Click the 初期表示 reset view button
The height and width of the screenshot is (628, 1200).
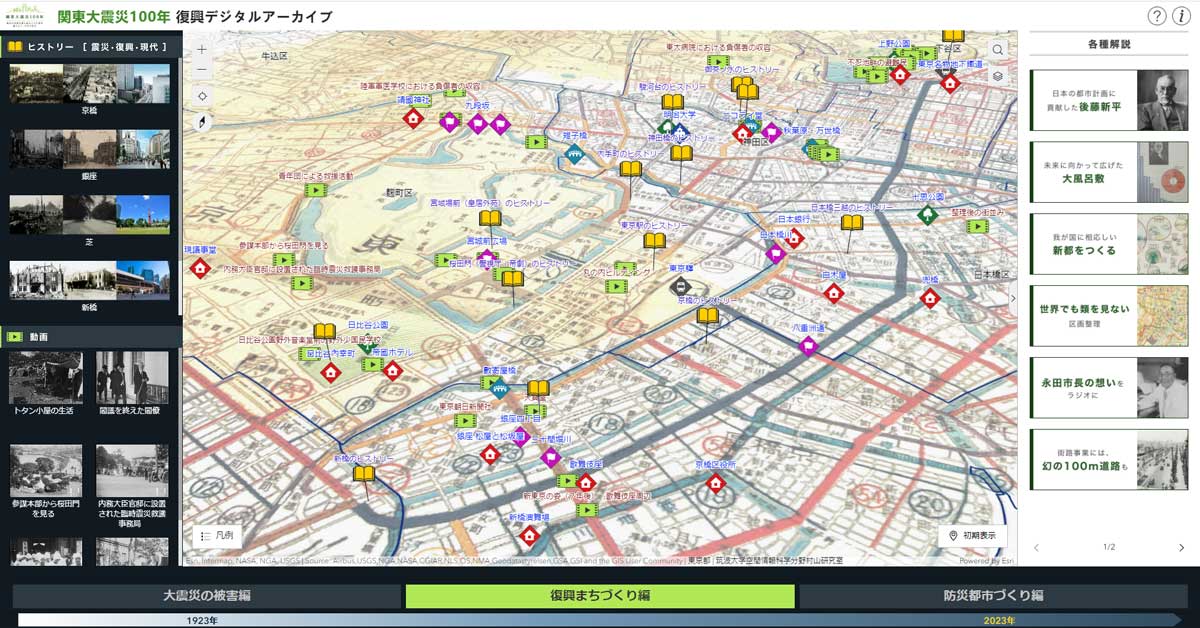pos(972,536)
